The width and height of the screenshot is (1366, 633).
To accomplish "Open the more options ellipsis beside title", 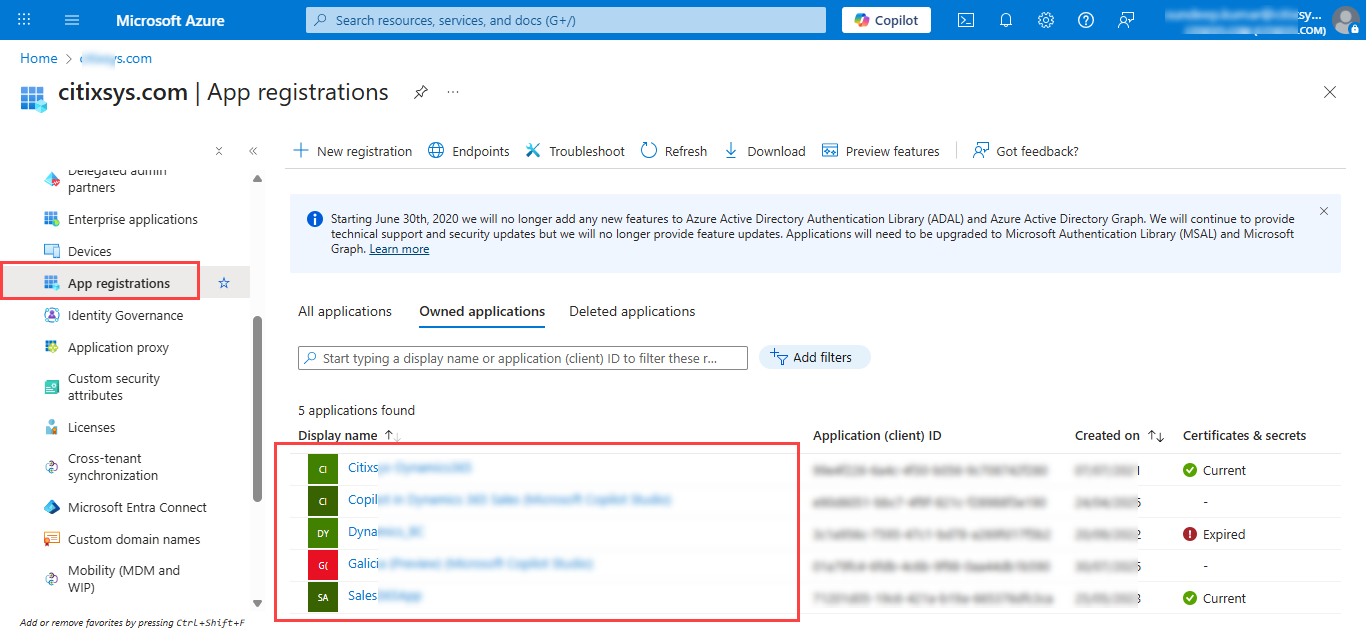I will [x=453, y=92].
